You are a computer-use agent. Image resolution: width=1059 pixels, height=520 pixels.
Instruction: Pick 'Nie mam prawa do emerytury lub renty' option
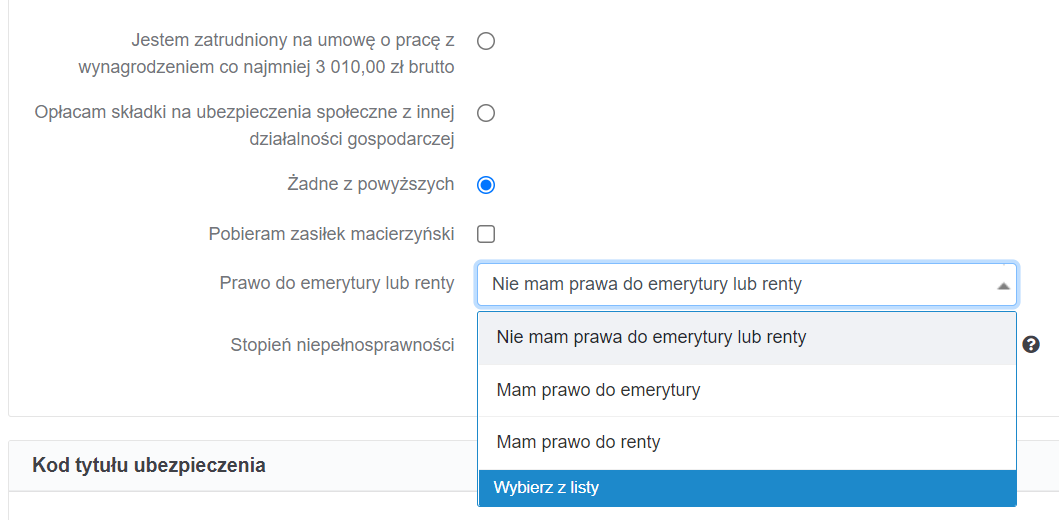pyautogui.click(x=746, y=337)
